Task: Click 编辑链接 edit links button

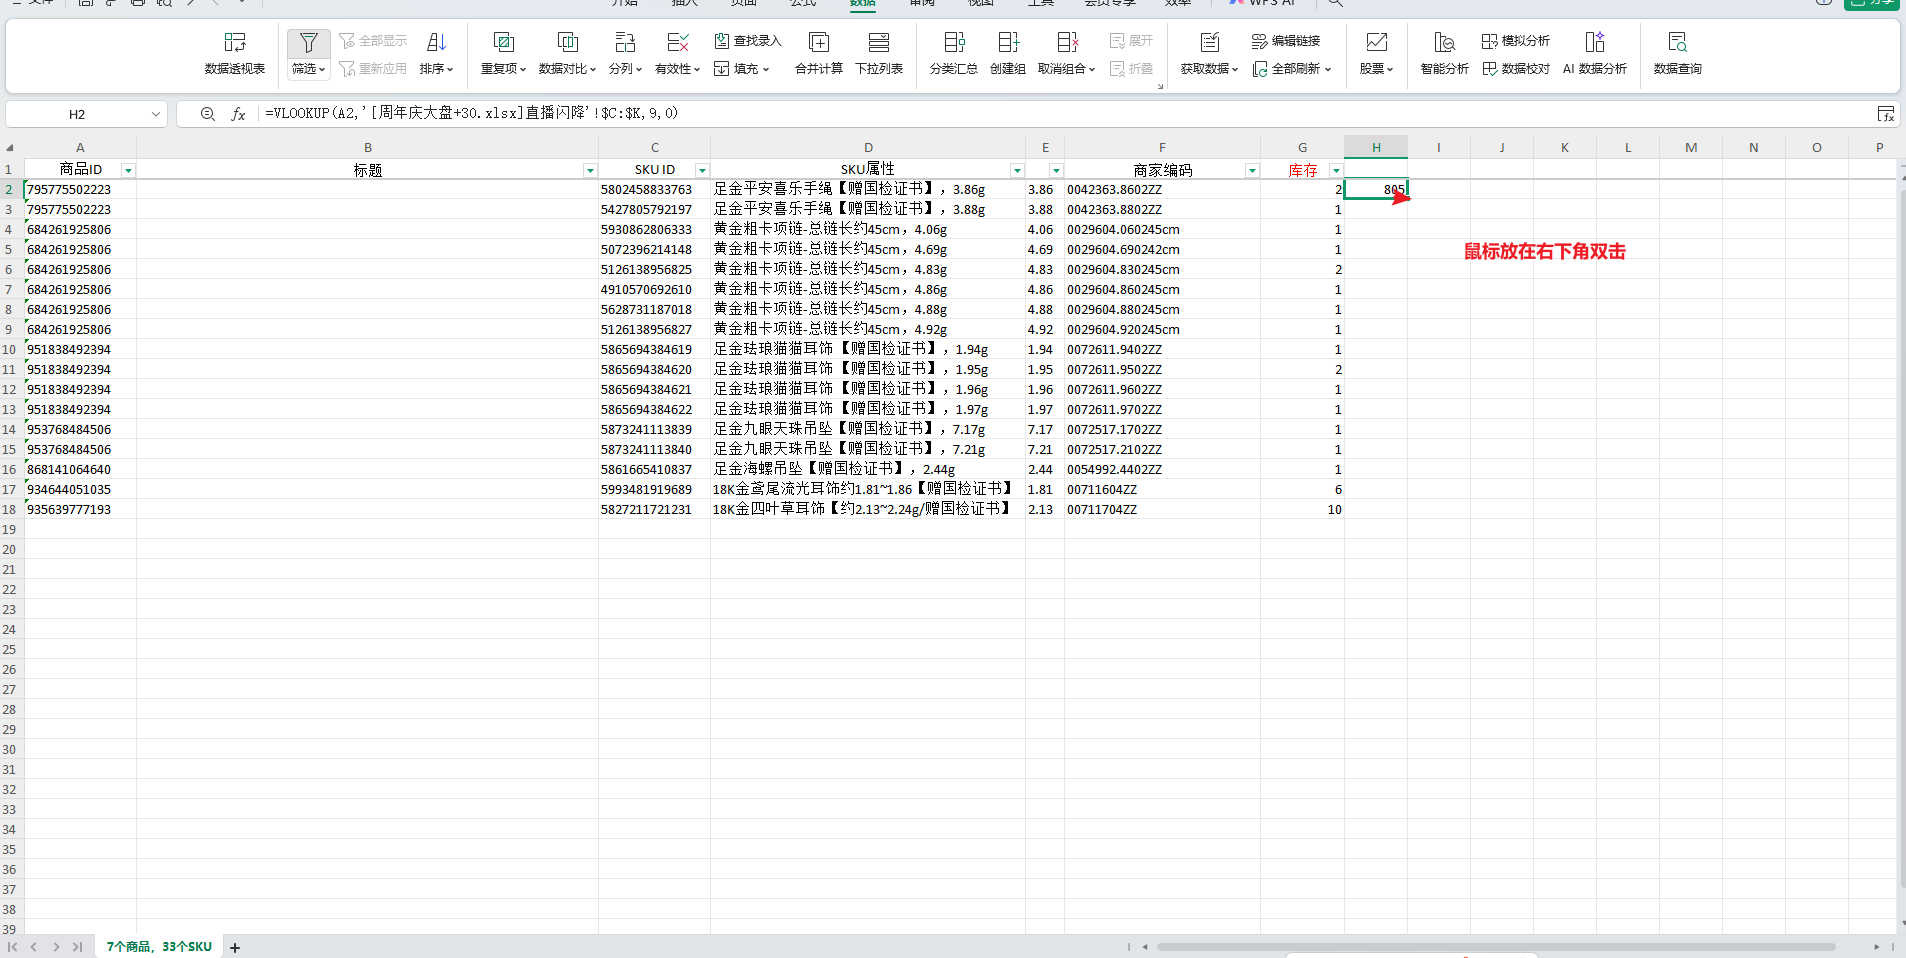Action: point(1286,41)
